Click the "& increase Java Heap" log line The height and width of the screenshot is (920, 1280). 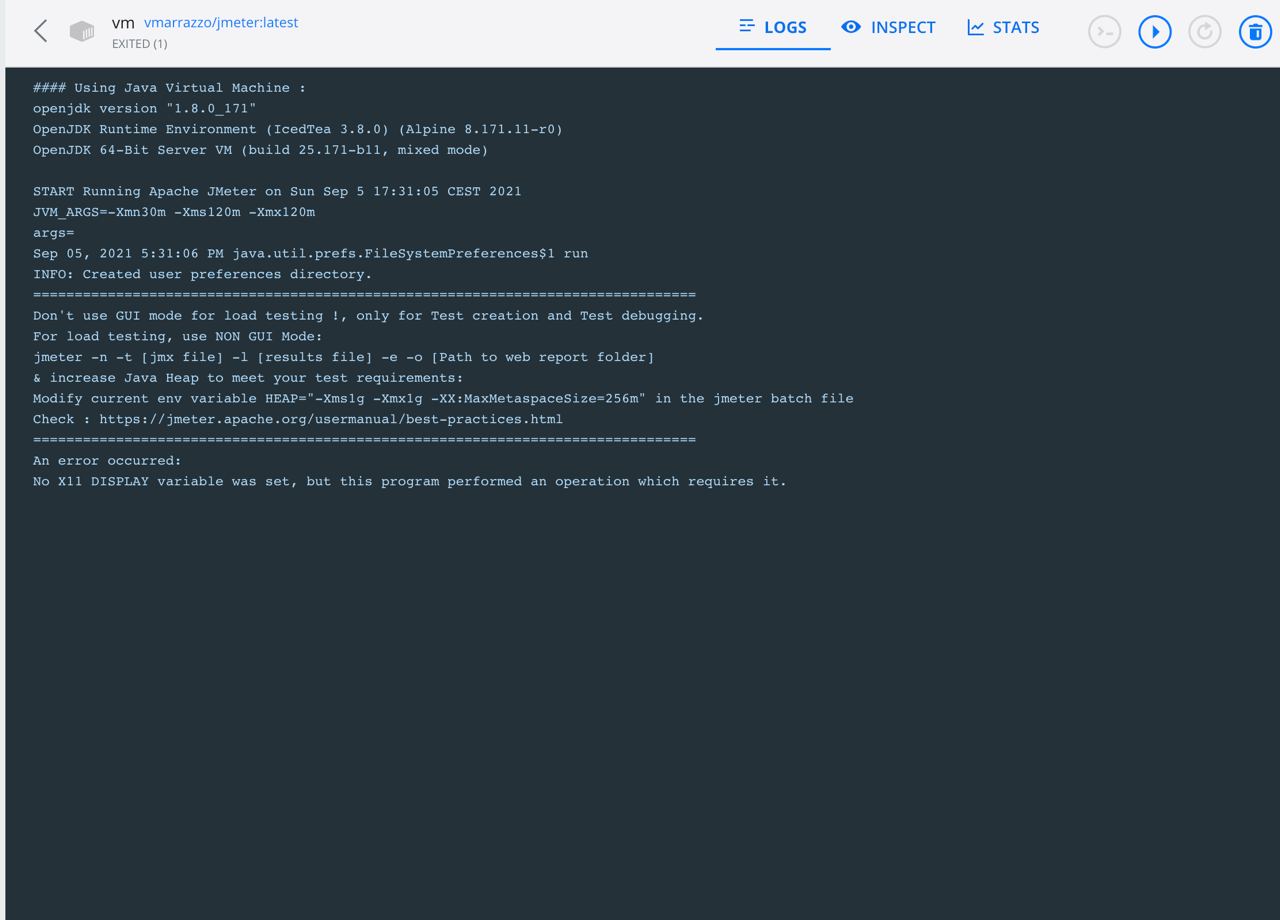[248, 378]
